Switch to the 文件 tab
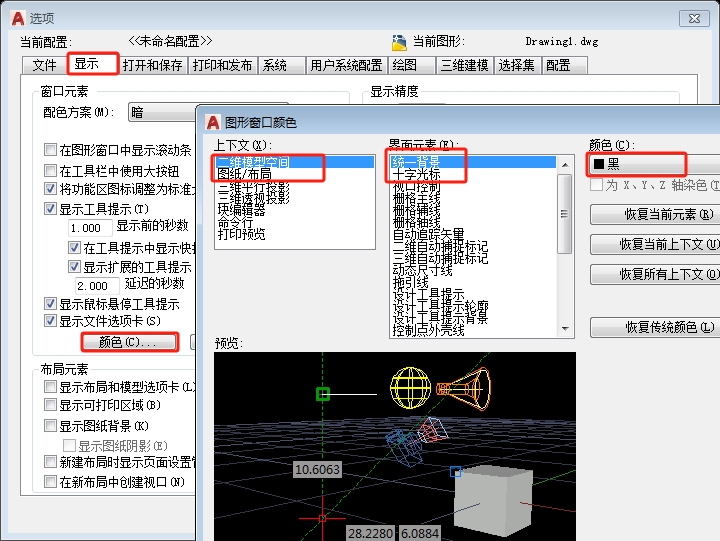Image resolution: width=720 pixels, height=541 pixels. click(45, 65)
